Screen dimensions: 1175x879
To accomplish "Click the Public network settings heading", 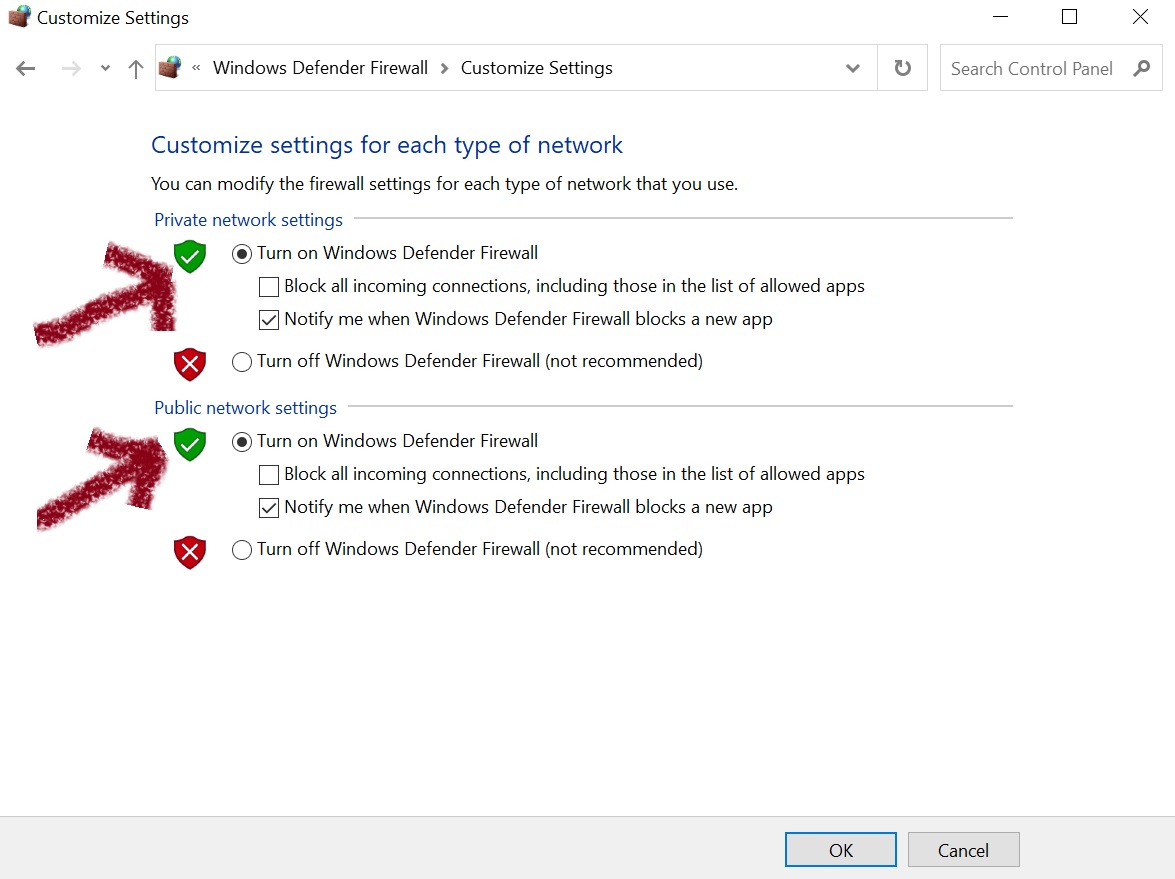I will pos(245,408).
